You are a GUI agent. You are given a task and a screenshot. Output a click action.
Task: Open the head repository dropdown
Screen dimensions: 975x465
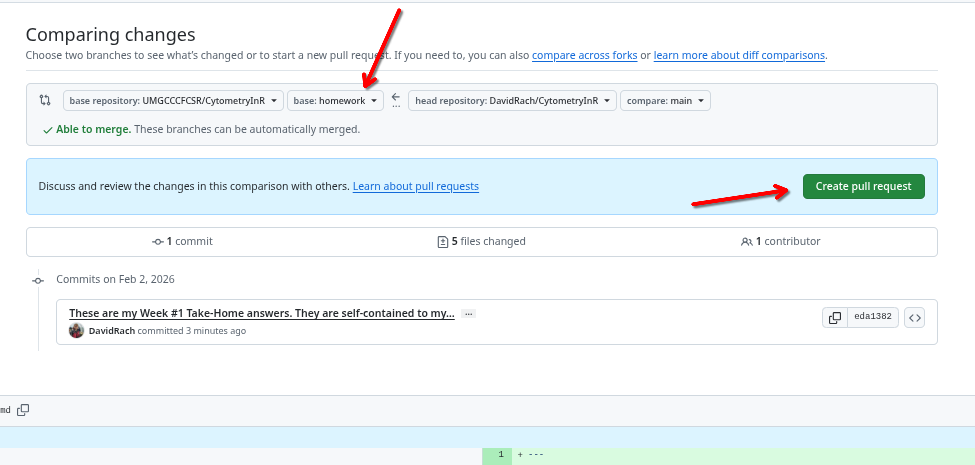pos(511,101)
